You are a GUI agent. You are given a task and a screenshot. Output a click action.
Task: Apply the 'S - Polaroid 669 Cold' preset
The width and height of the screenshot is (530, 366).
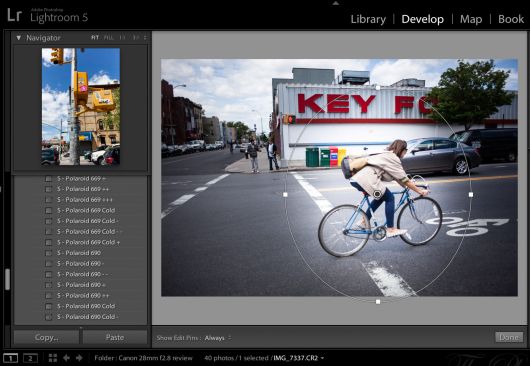click(86, 210)
